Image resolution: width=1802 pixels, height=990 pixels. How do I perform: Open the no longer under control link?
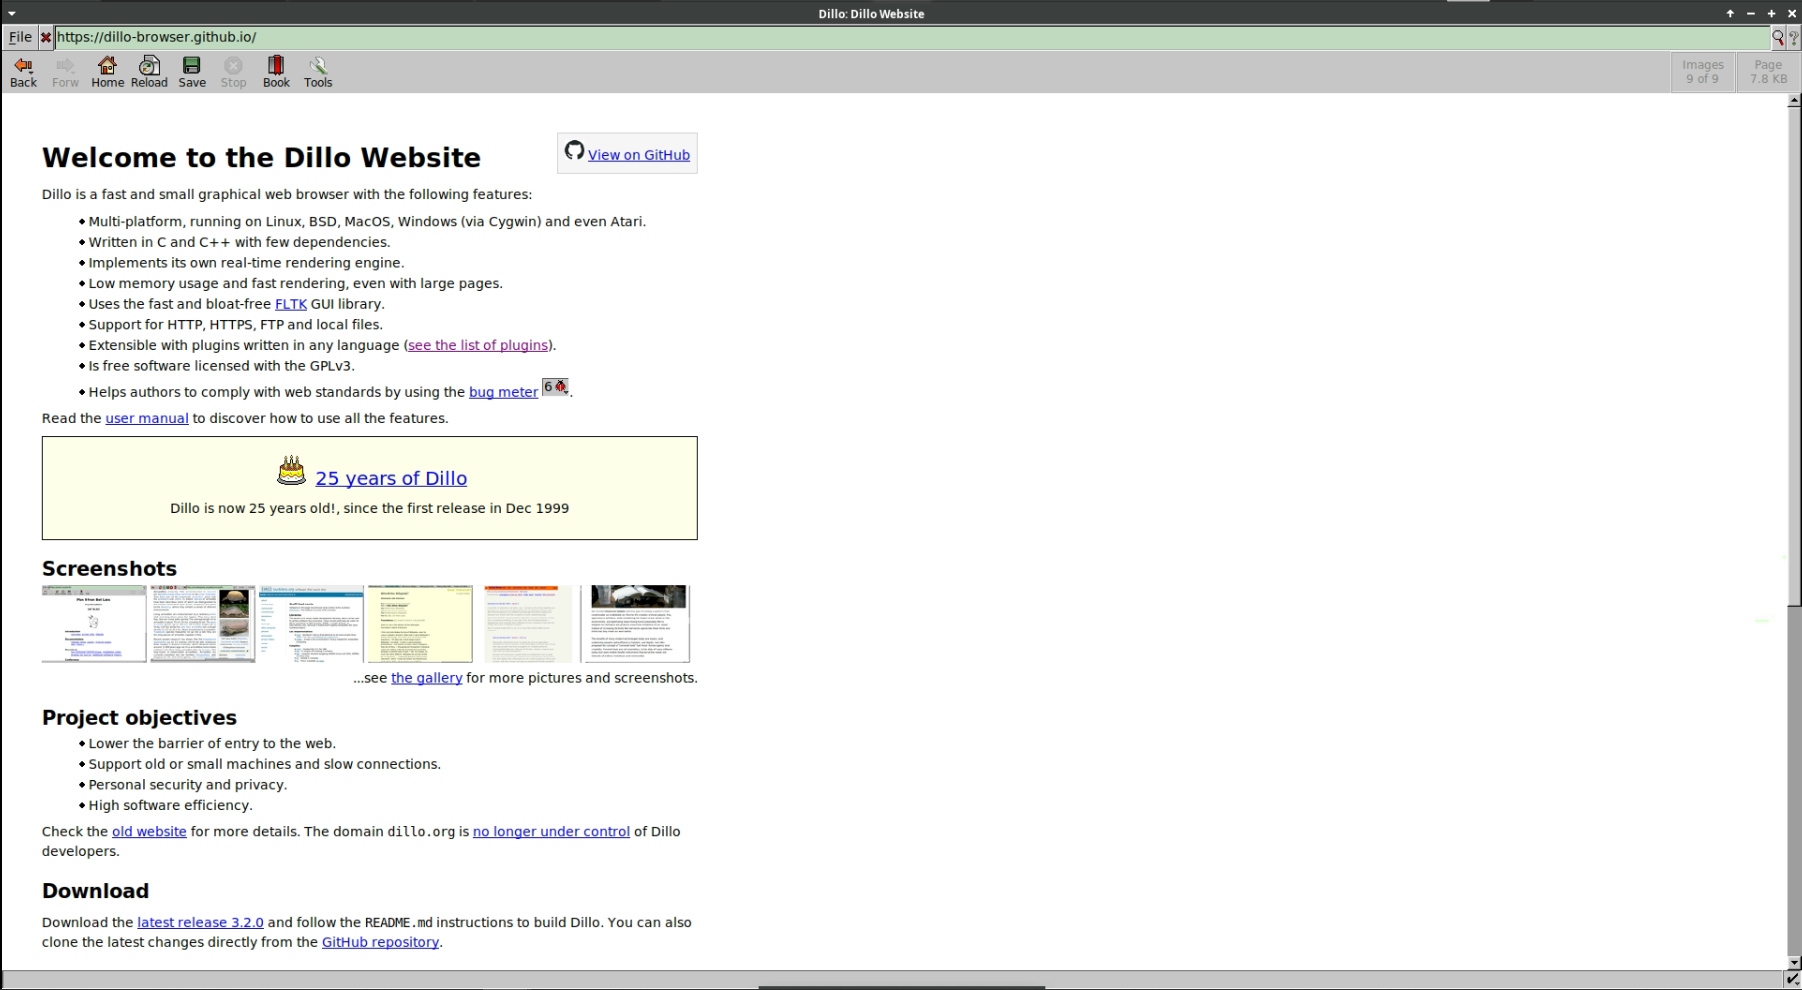551,831
